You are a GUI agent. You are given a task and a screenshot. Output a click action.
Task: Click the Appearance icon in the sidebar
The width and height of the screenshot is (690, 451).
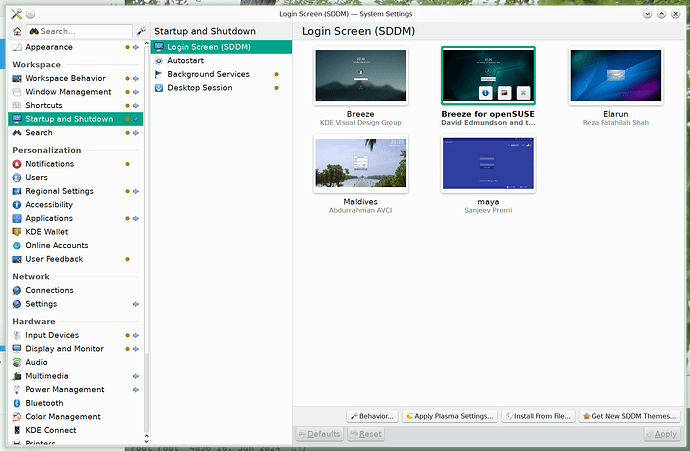(x=17, y=47)
